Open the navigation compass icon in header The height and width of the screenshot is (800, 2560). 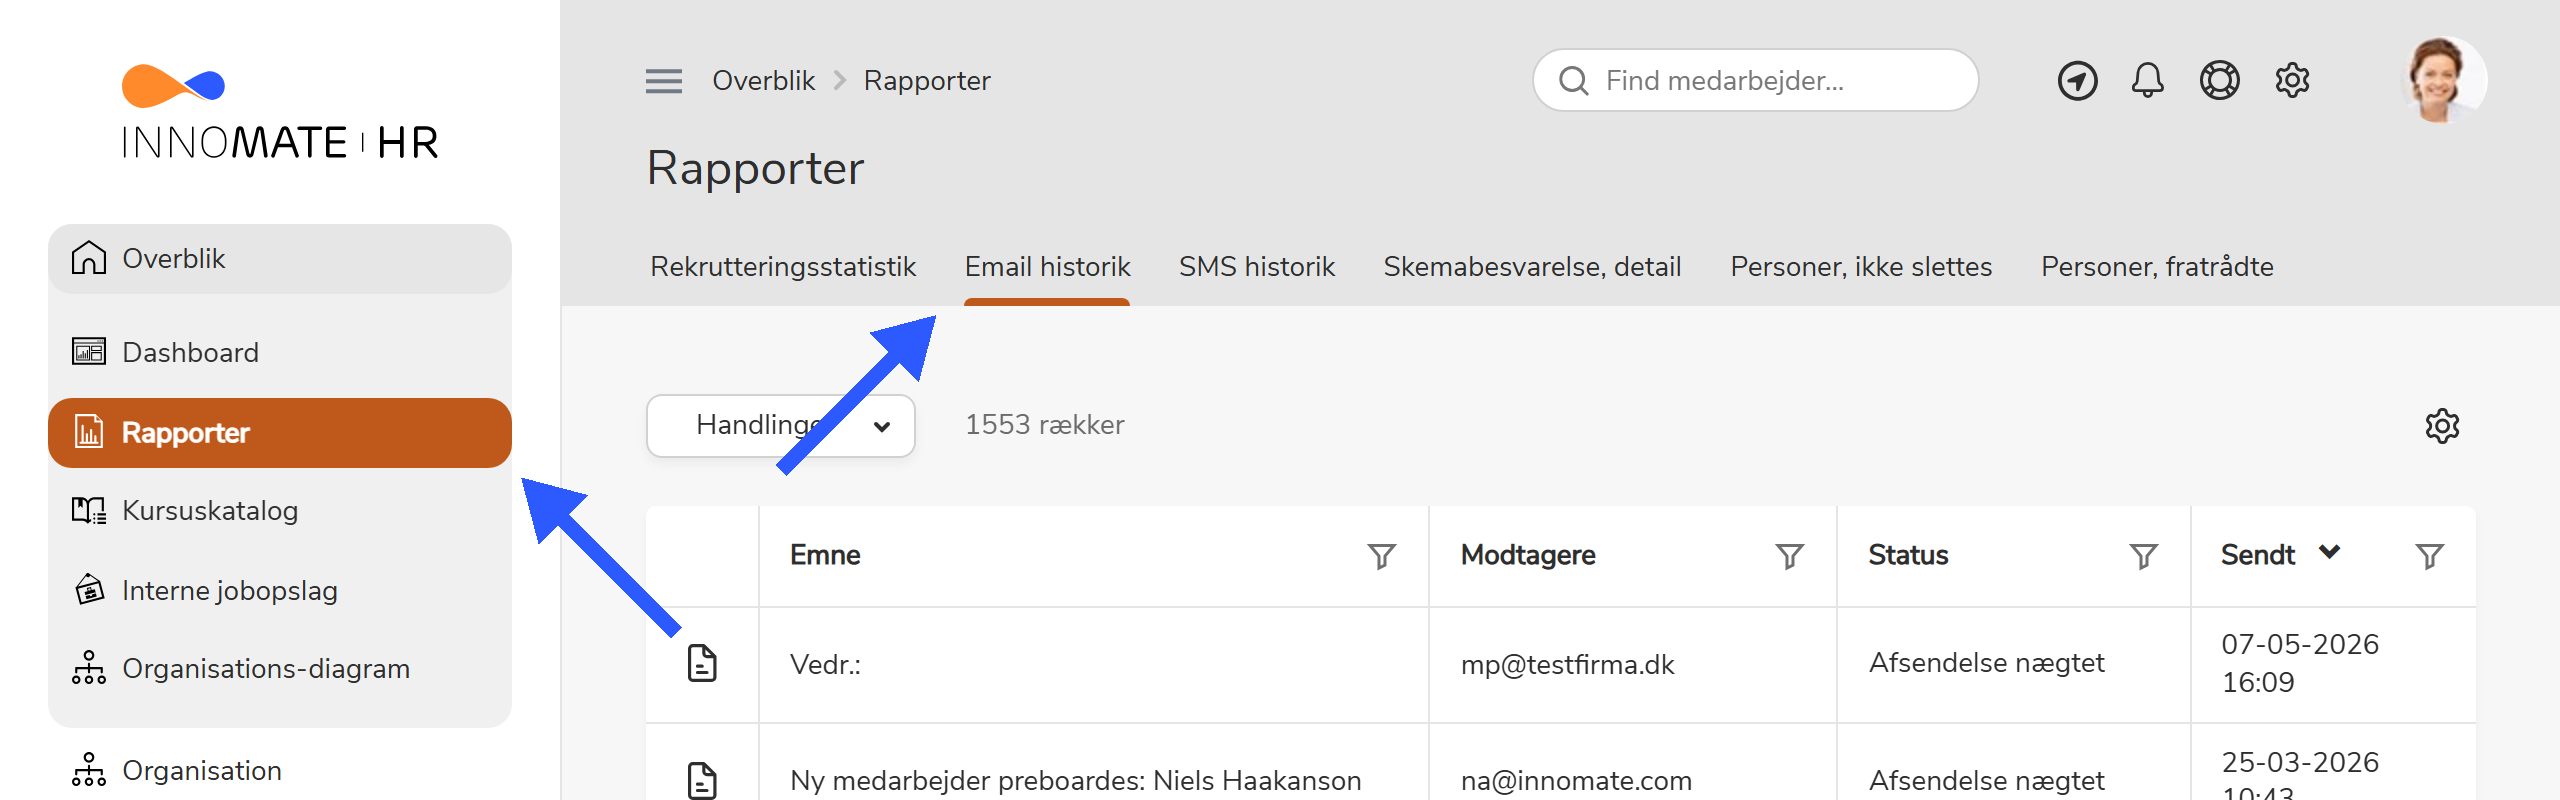[2077, 81]
